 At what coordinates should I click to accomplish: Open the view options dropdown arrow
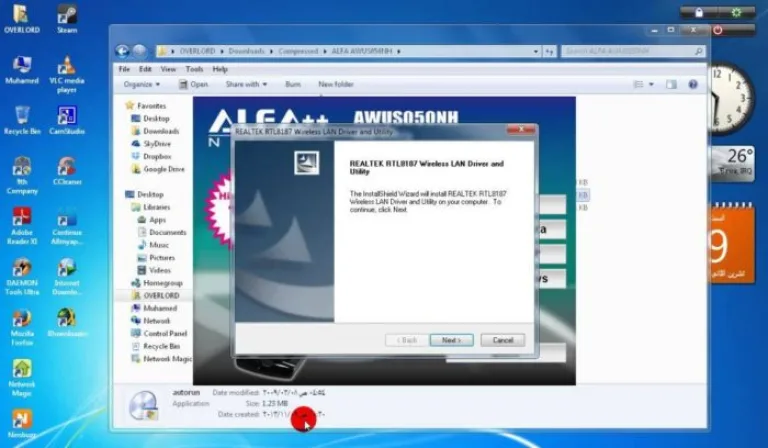coord(651,84)
